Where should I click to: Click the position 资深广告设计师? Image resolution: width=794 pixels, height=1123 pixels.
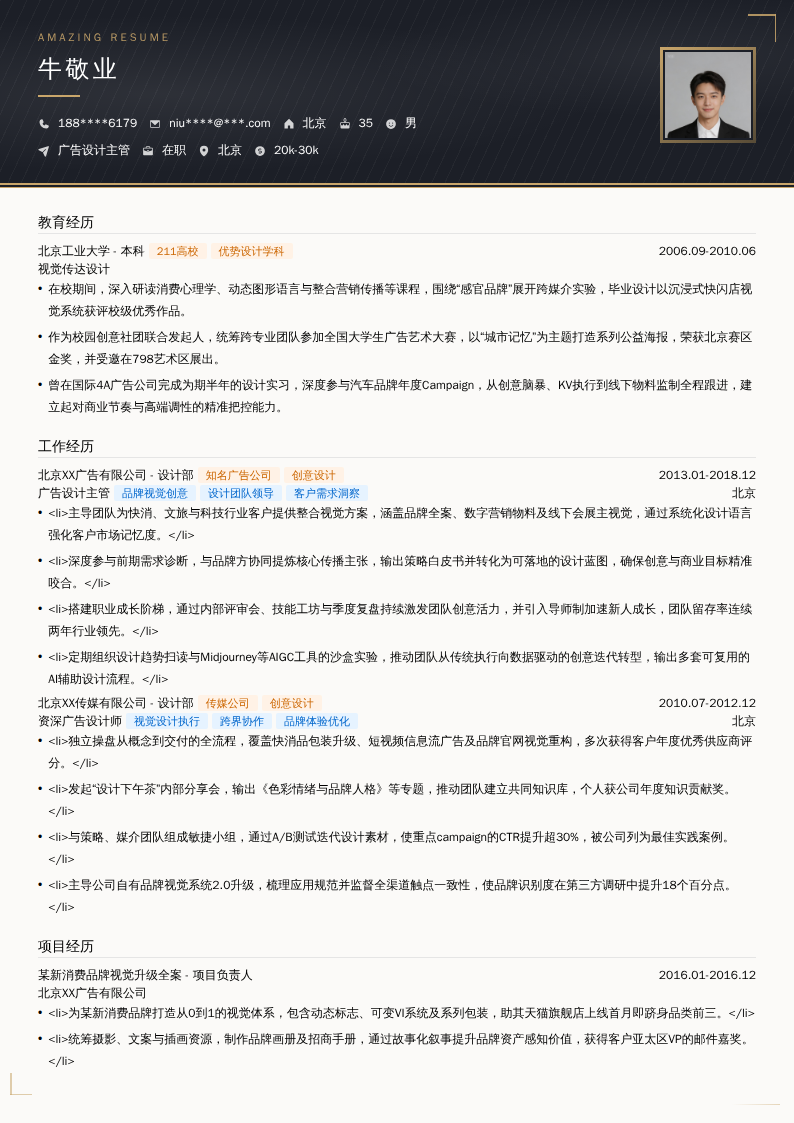(x=80, y=721)
